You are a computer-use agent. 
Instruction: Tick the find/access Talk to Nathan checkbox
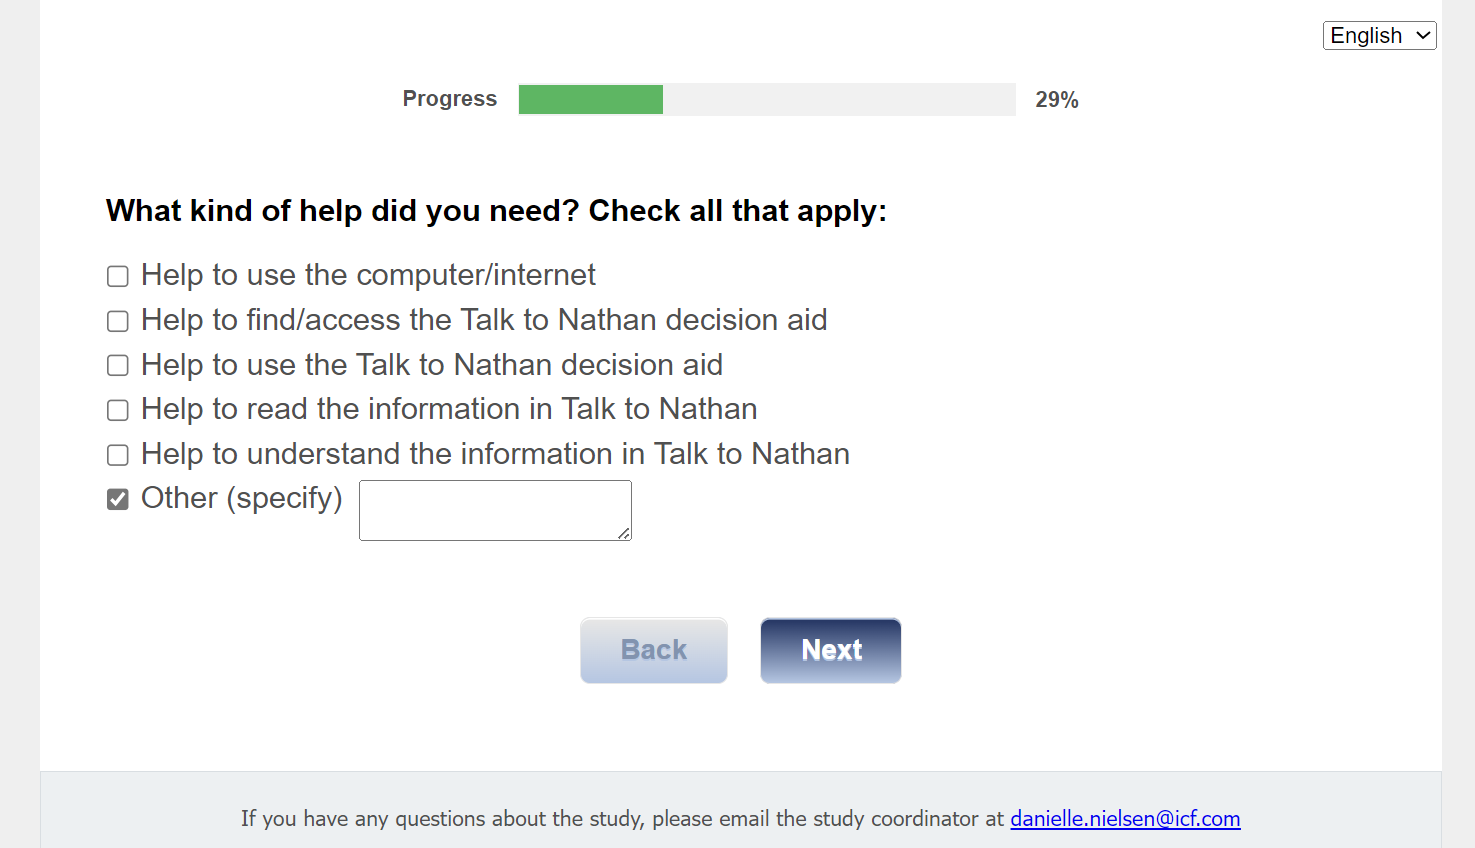118,321
